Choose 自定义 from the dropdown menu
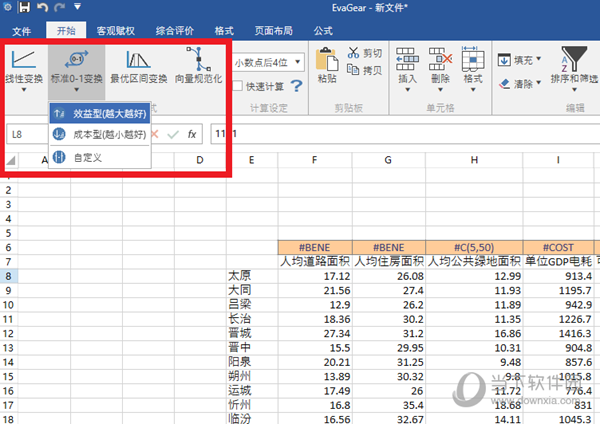Viewport: 600px width, 424px height. tap(100, 157)
